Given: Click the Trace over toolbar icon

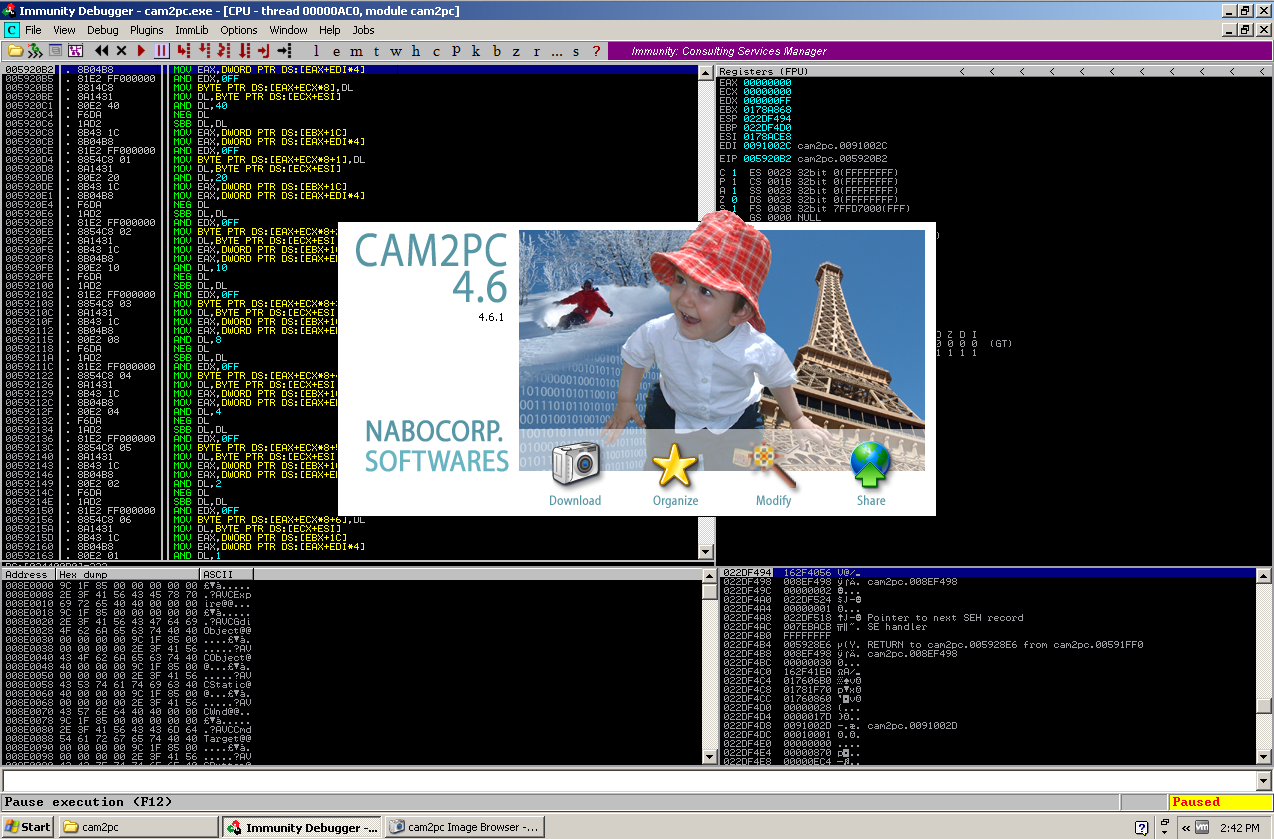Looking at the screenshot, I should 243,50.
